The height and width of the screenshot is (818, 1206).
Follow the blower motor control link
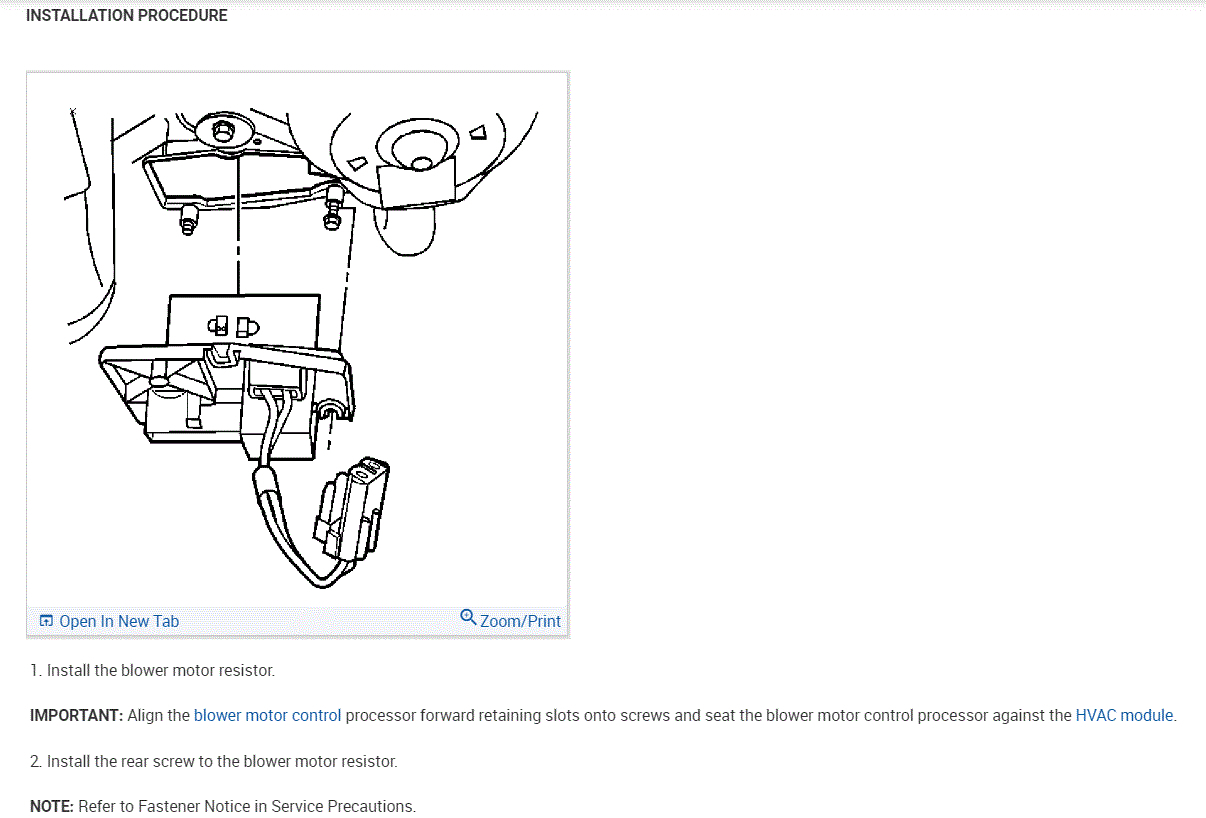coord(267,716)
